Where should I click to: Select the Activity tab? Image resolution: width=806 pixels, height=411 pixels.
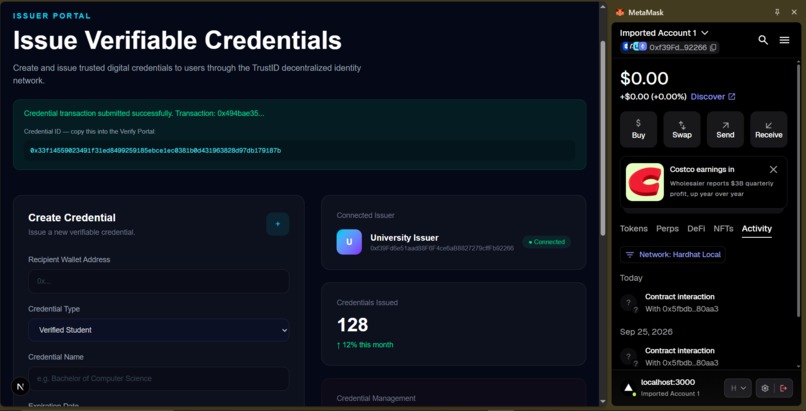point(757,229)
